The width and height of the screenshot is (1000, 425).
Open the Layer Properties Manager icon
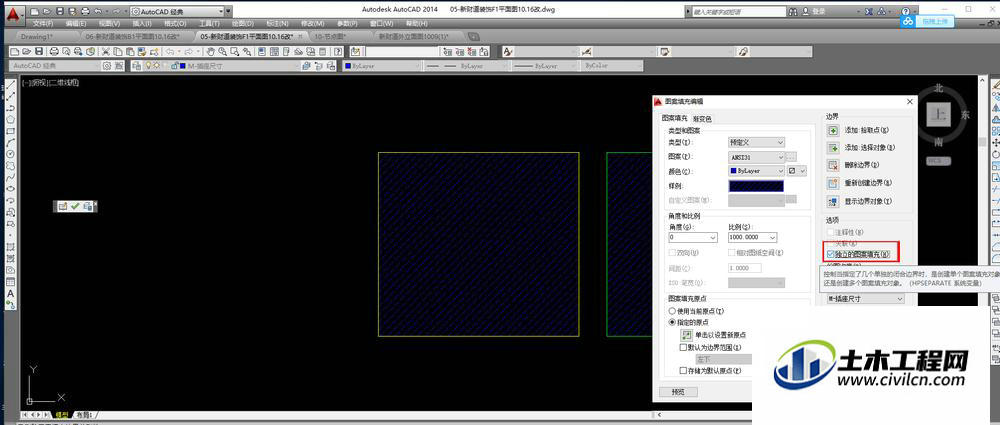click(x=137, y=66)
